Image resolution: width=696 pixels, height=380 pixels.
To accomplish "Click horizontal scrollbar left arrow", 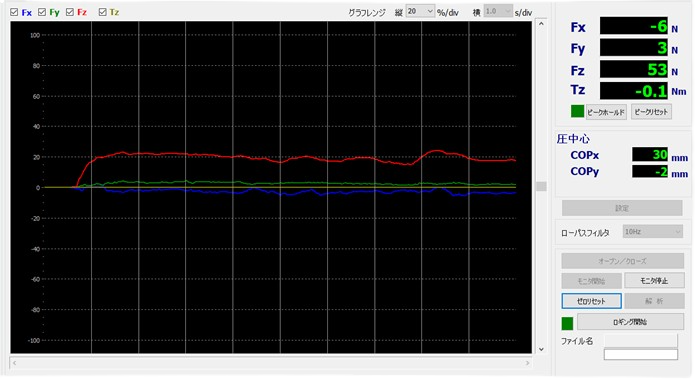I will click(x=15, y=363).
